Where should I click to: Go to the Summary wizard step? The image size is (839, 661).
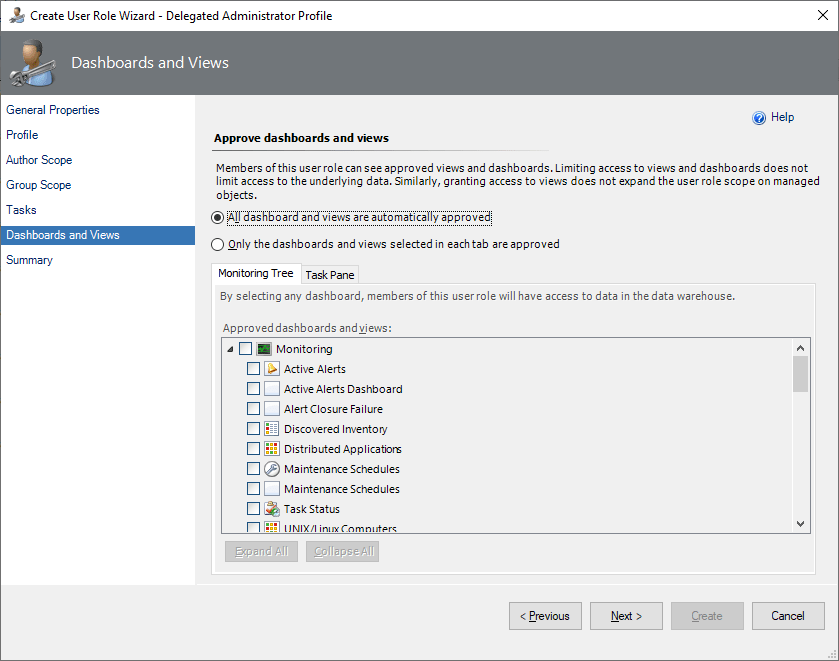[x=29, y=260]
